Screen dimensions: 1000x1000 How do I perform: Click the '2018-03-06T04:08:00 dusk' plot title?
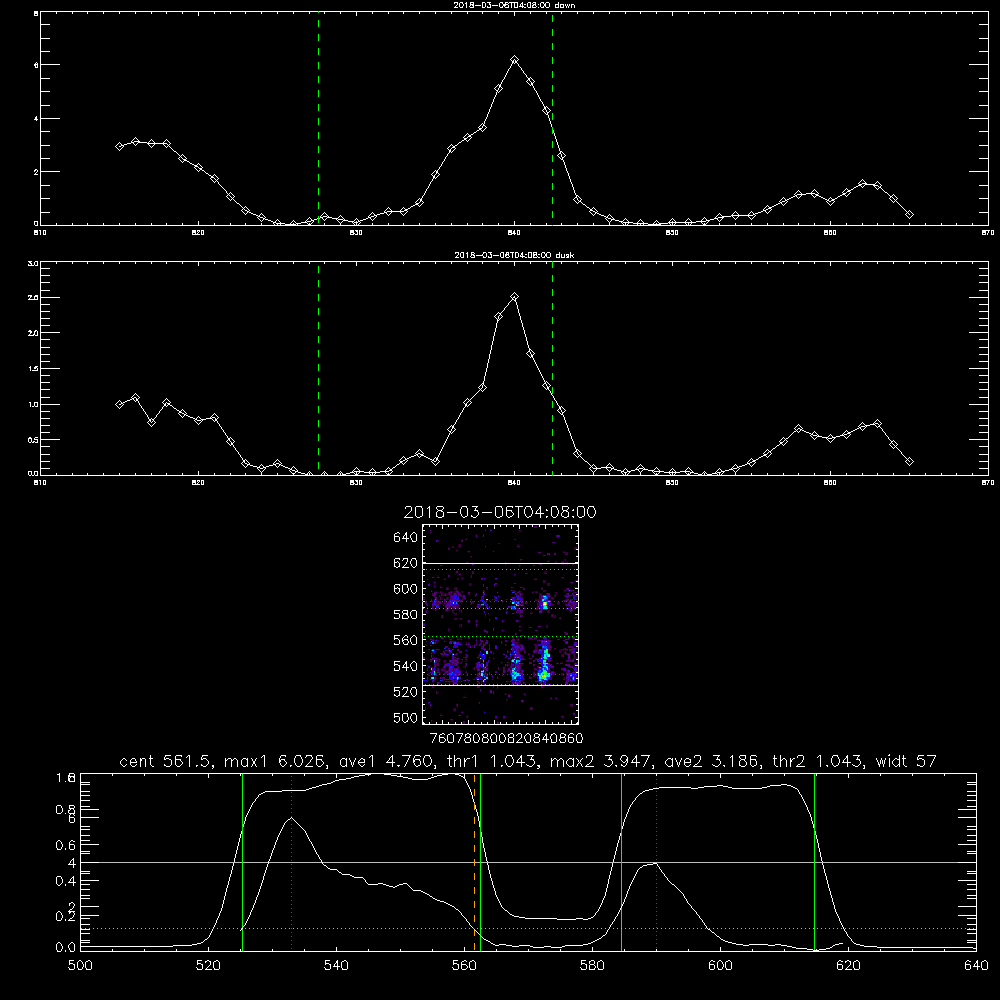pos(514,255)
